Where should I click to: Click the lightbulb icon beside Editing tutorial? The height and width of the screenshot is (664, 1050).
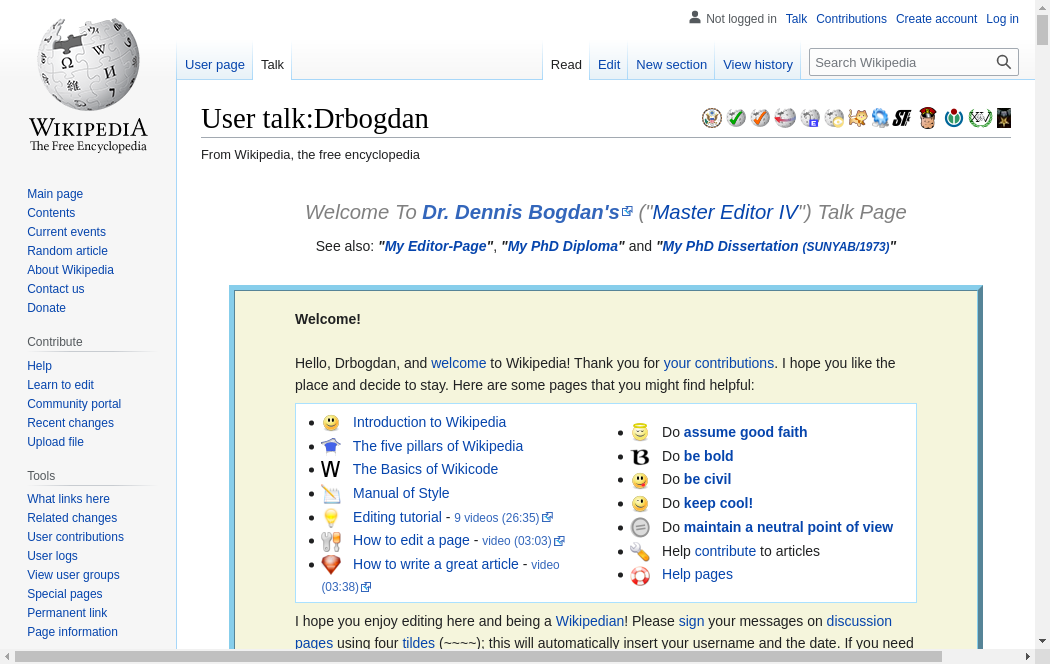point(331,517)
